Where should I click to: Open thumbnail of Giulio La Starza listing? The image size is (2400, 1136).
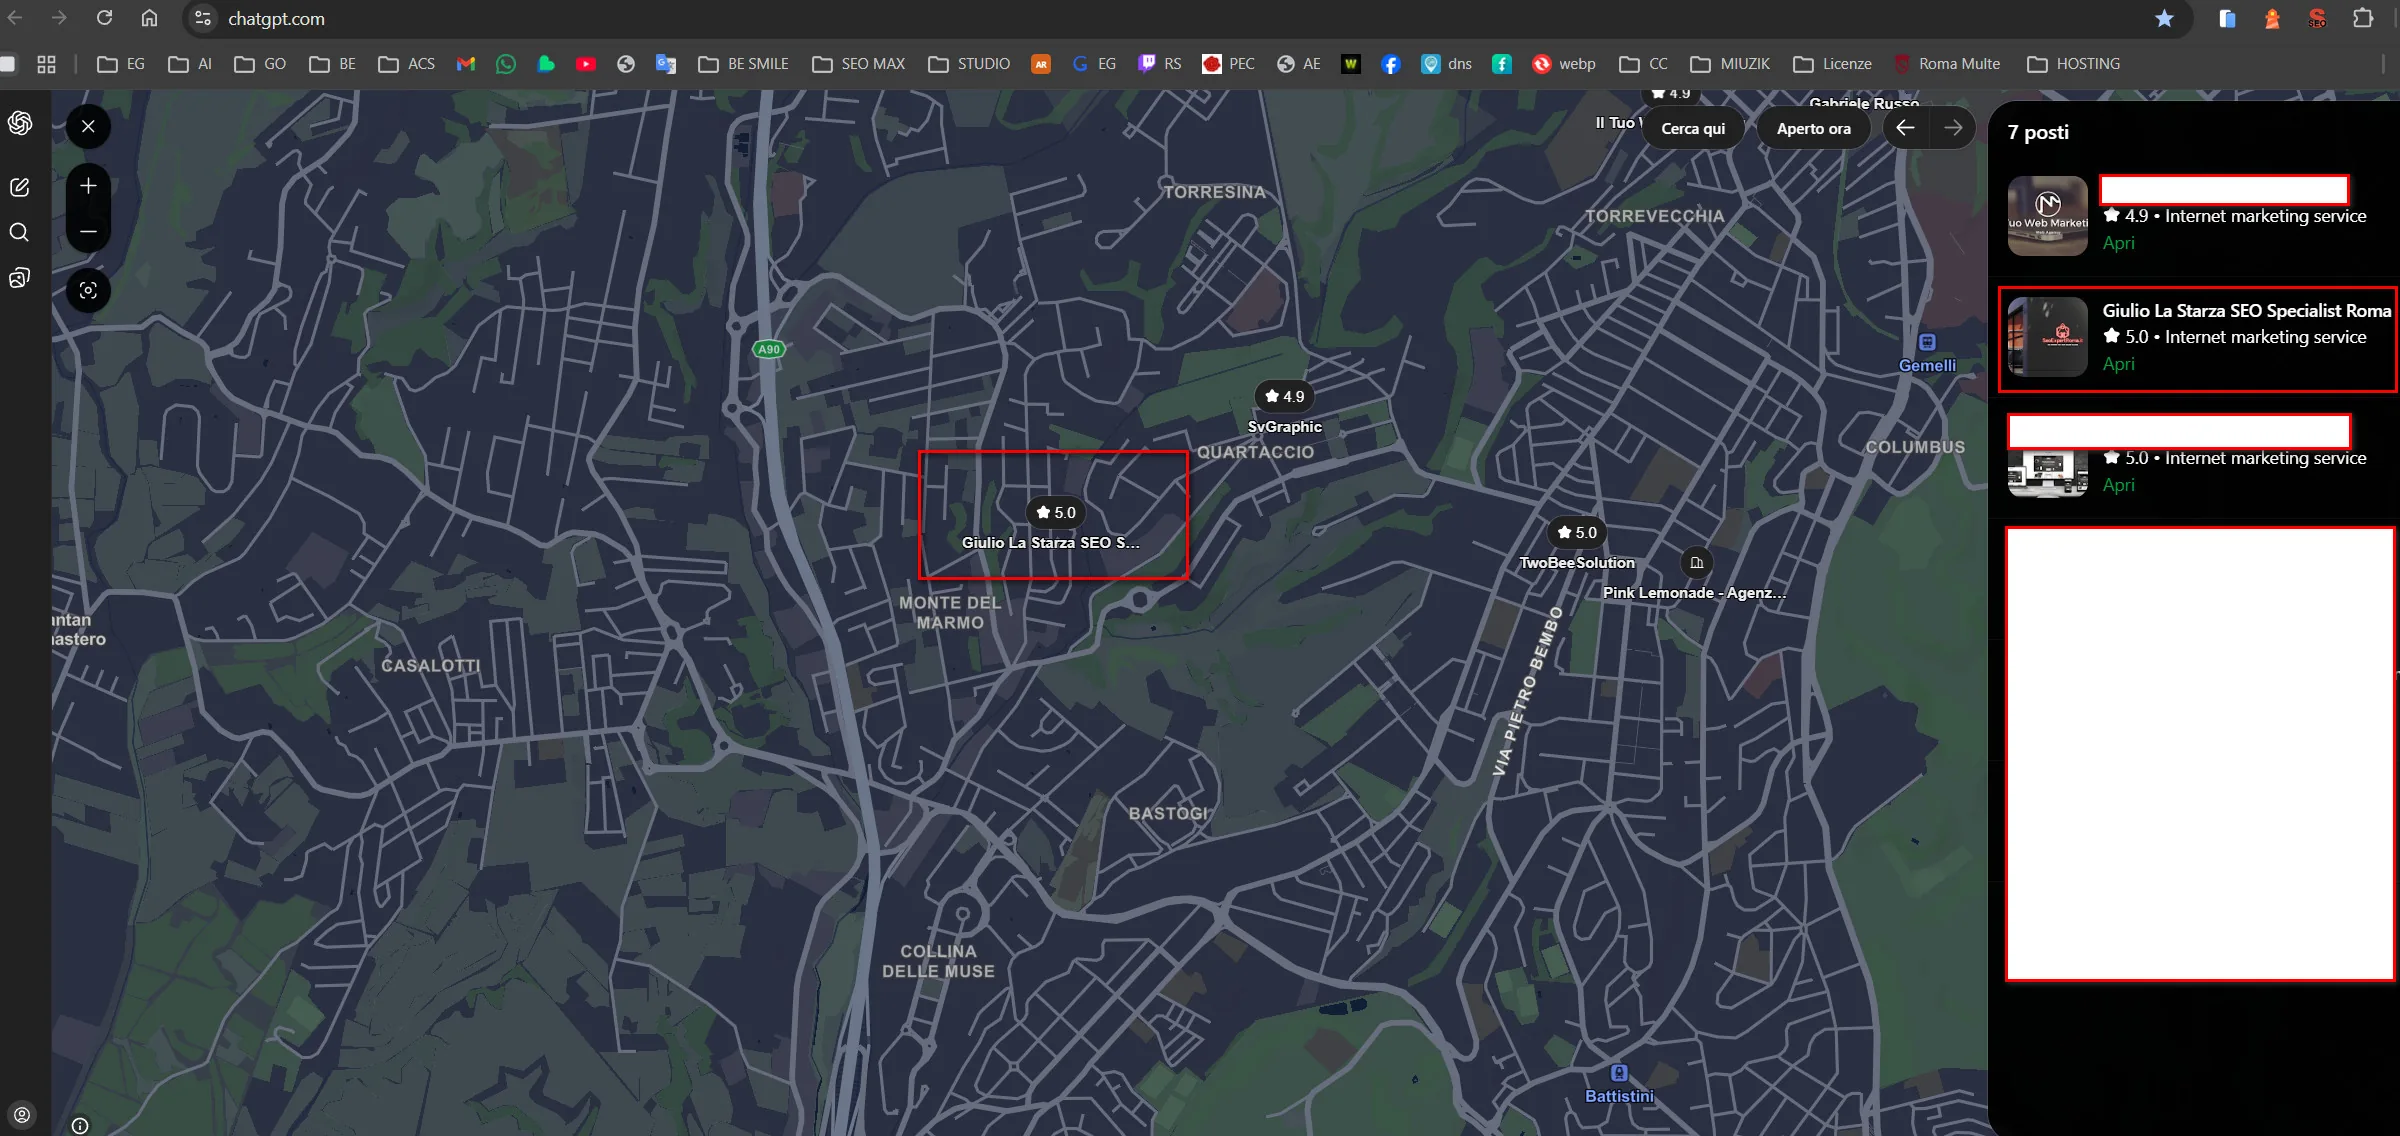[2047, 337]
